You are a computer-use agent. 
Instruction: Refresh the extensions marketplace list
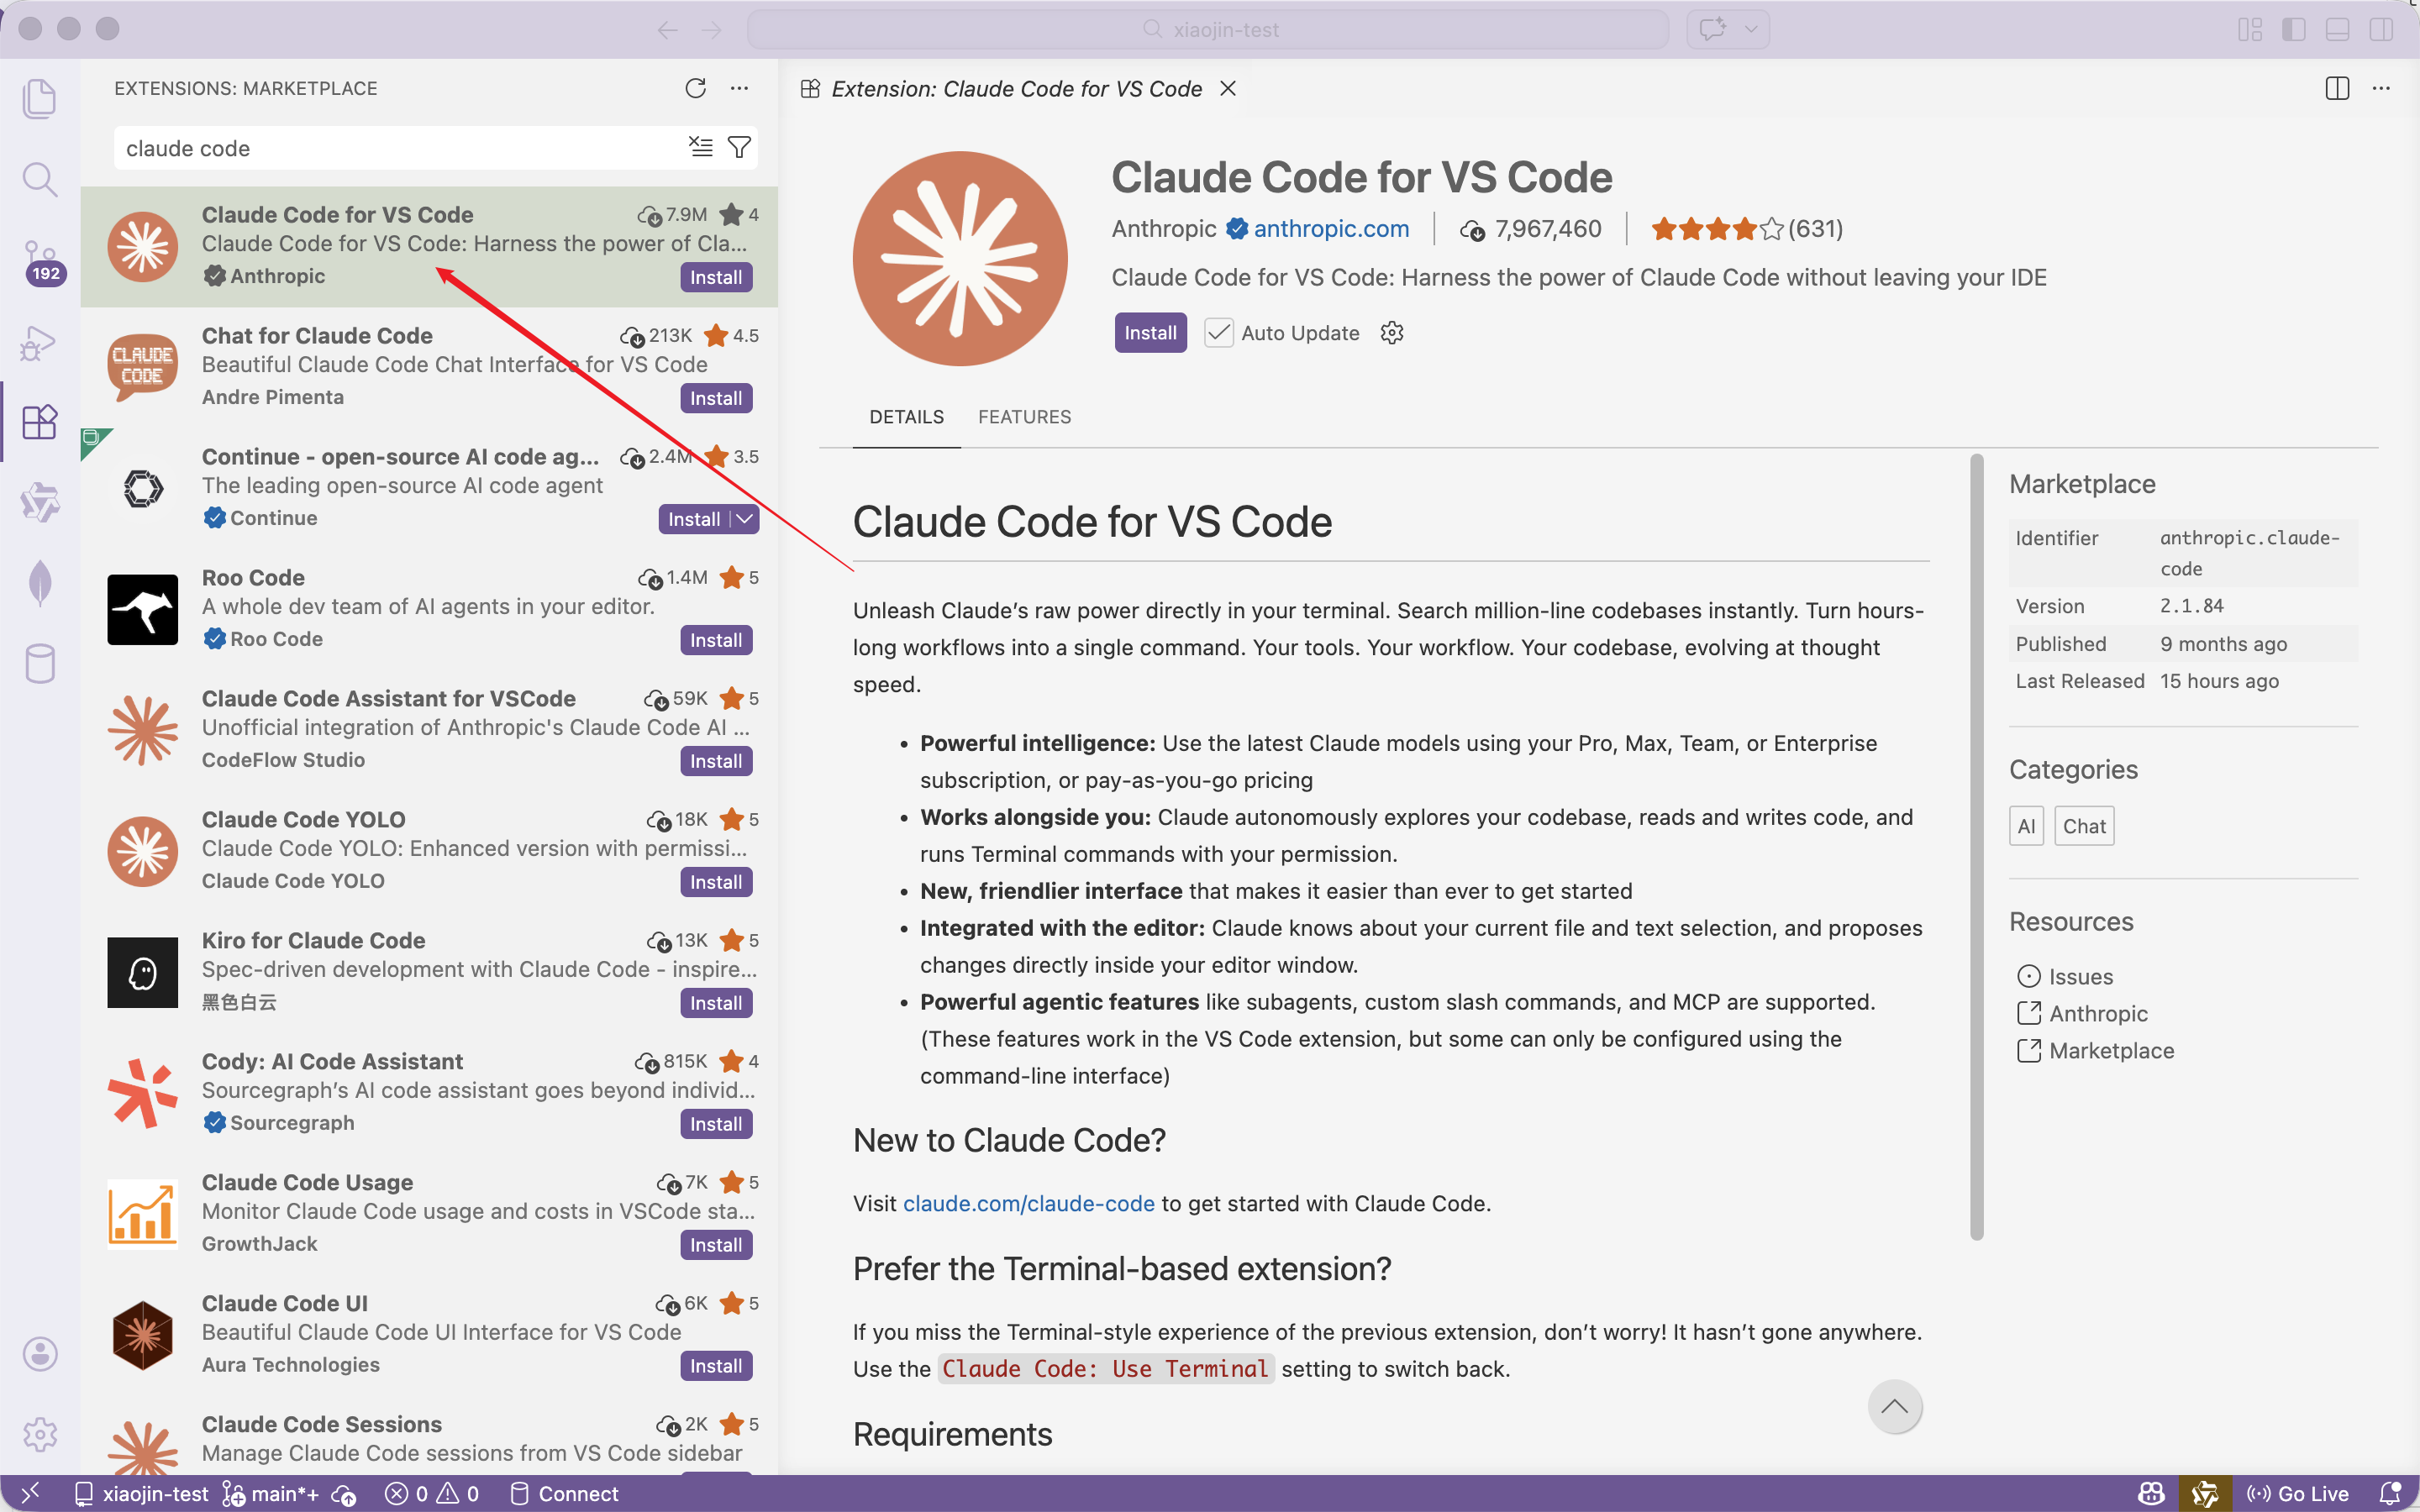[695, 88]
